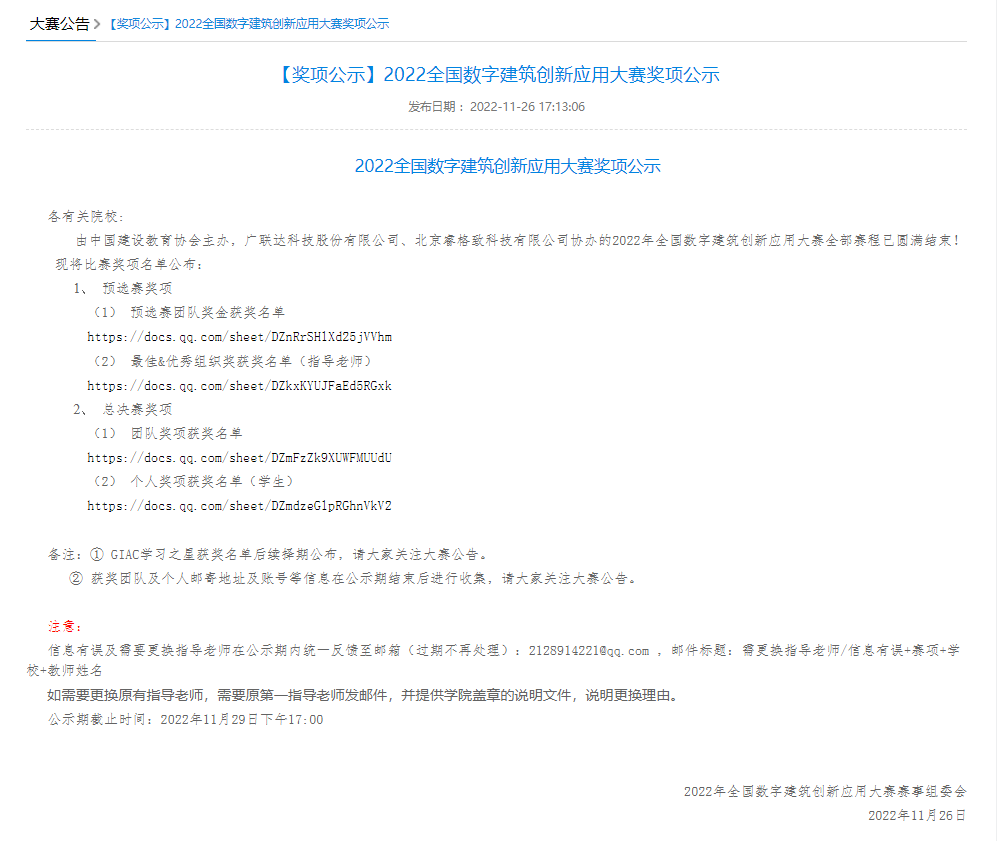Click the chevron arrow after 大赛公告
The image size is (997, 841).
pyautogui.click(x=97, y=24)
